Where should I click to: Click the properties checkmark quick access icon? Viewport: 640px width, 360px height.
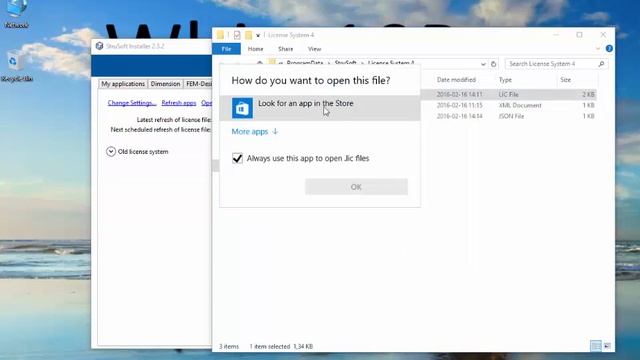tap(237, 35)
